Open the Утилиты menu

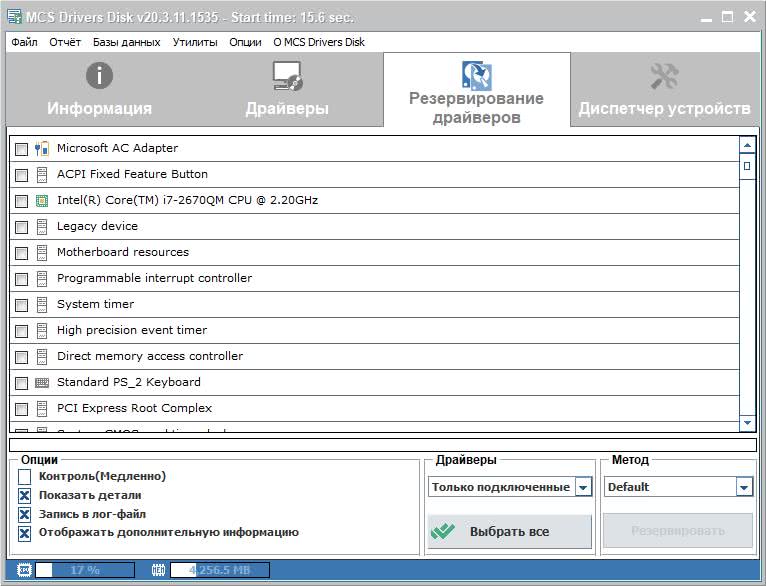(195, 42)
